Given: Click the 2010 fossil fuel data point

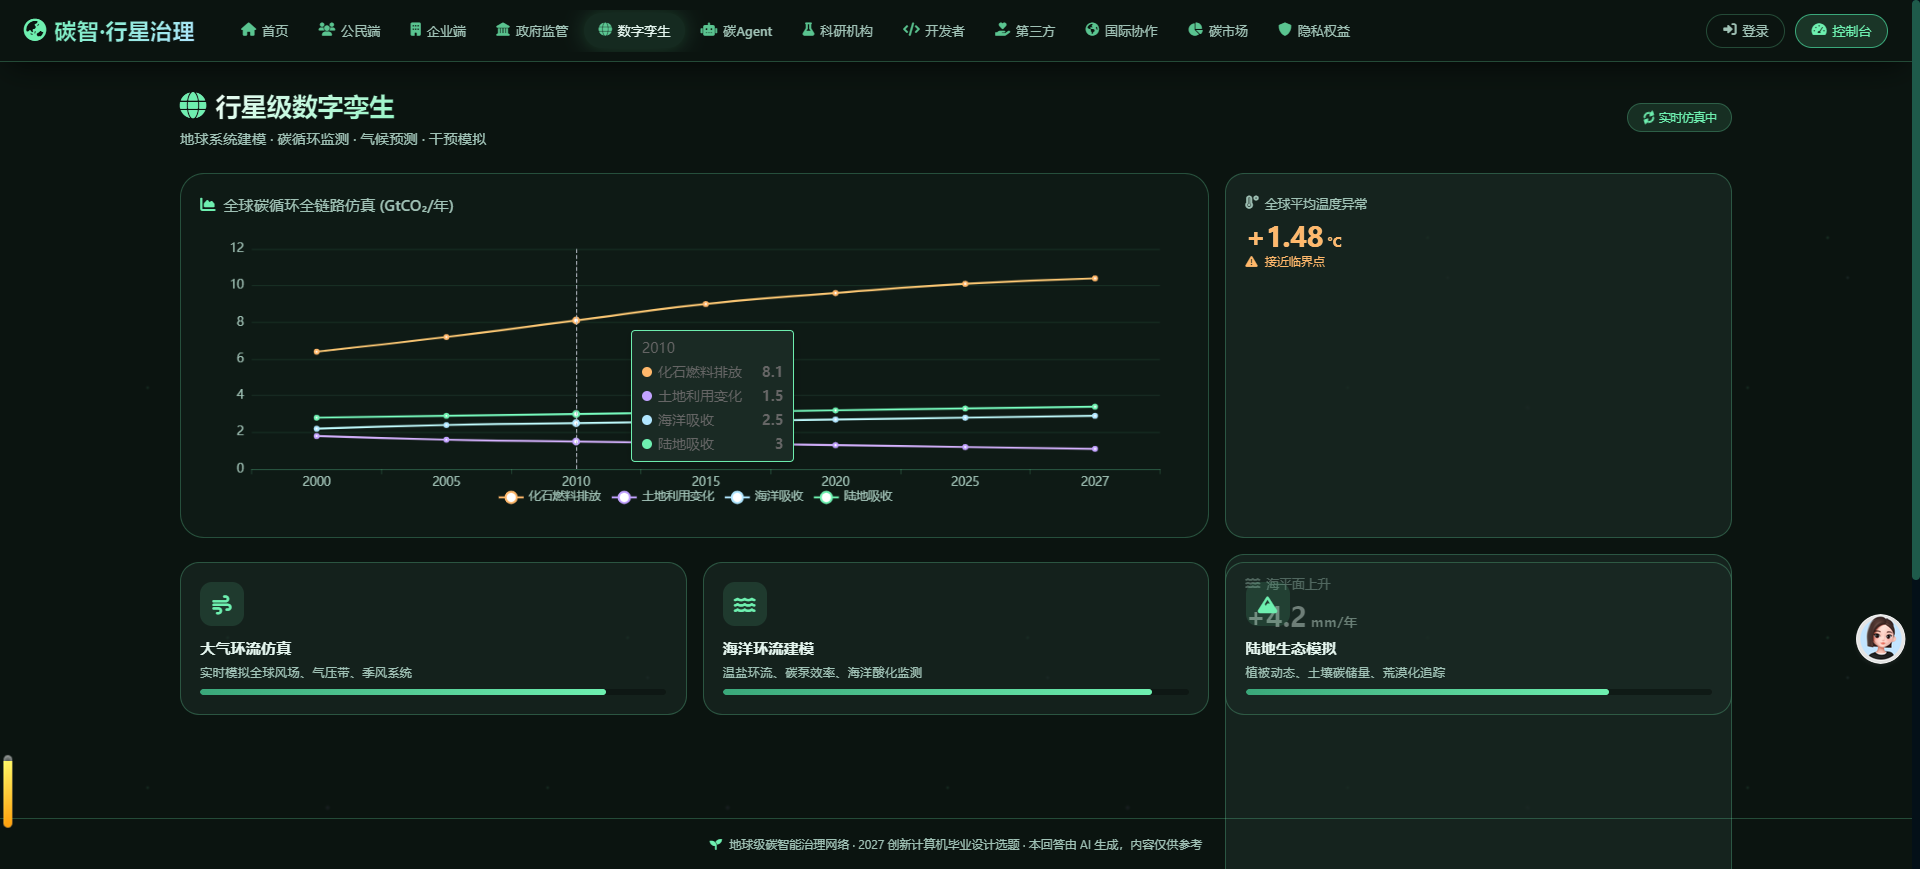Looking at the screenshot, I should 576,320.
